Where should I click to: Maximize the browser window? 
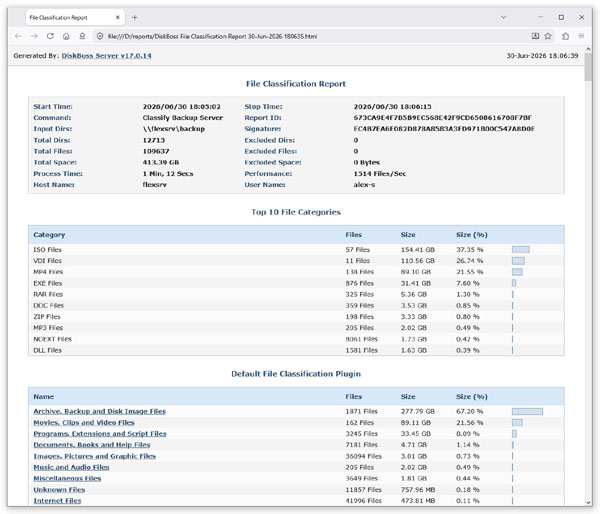(x=561, y=17)
